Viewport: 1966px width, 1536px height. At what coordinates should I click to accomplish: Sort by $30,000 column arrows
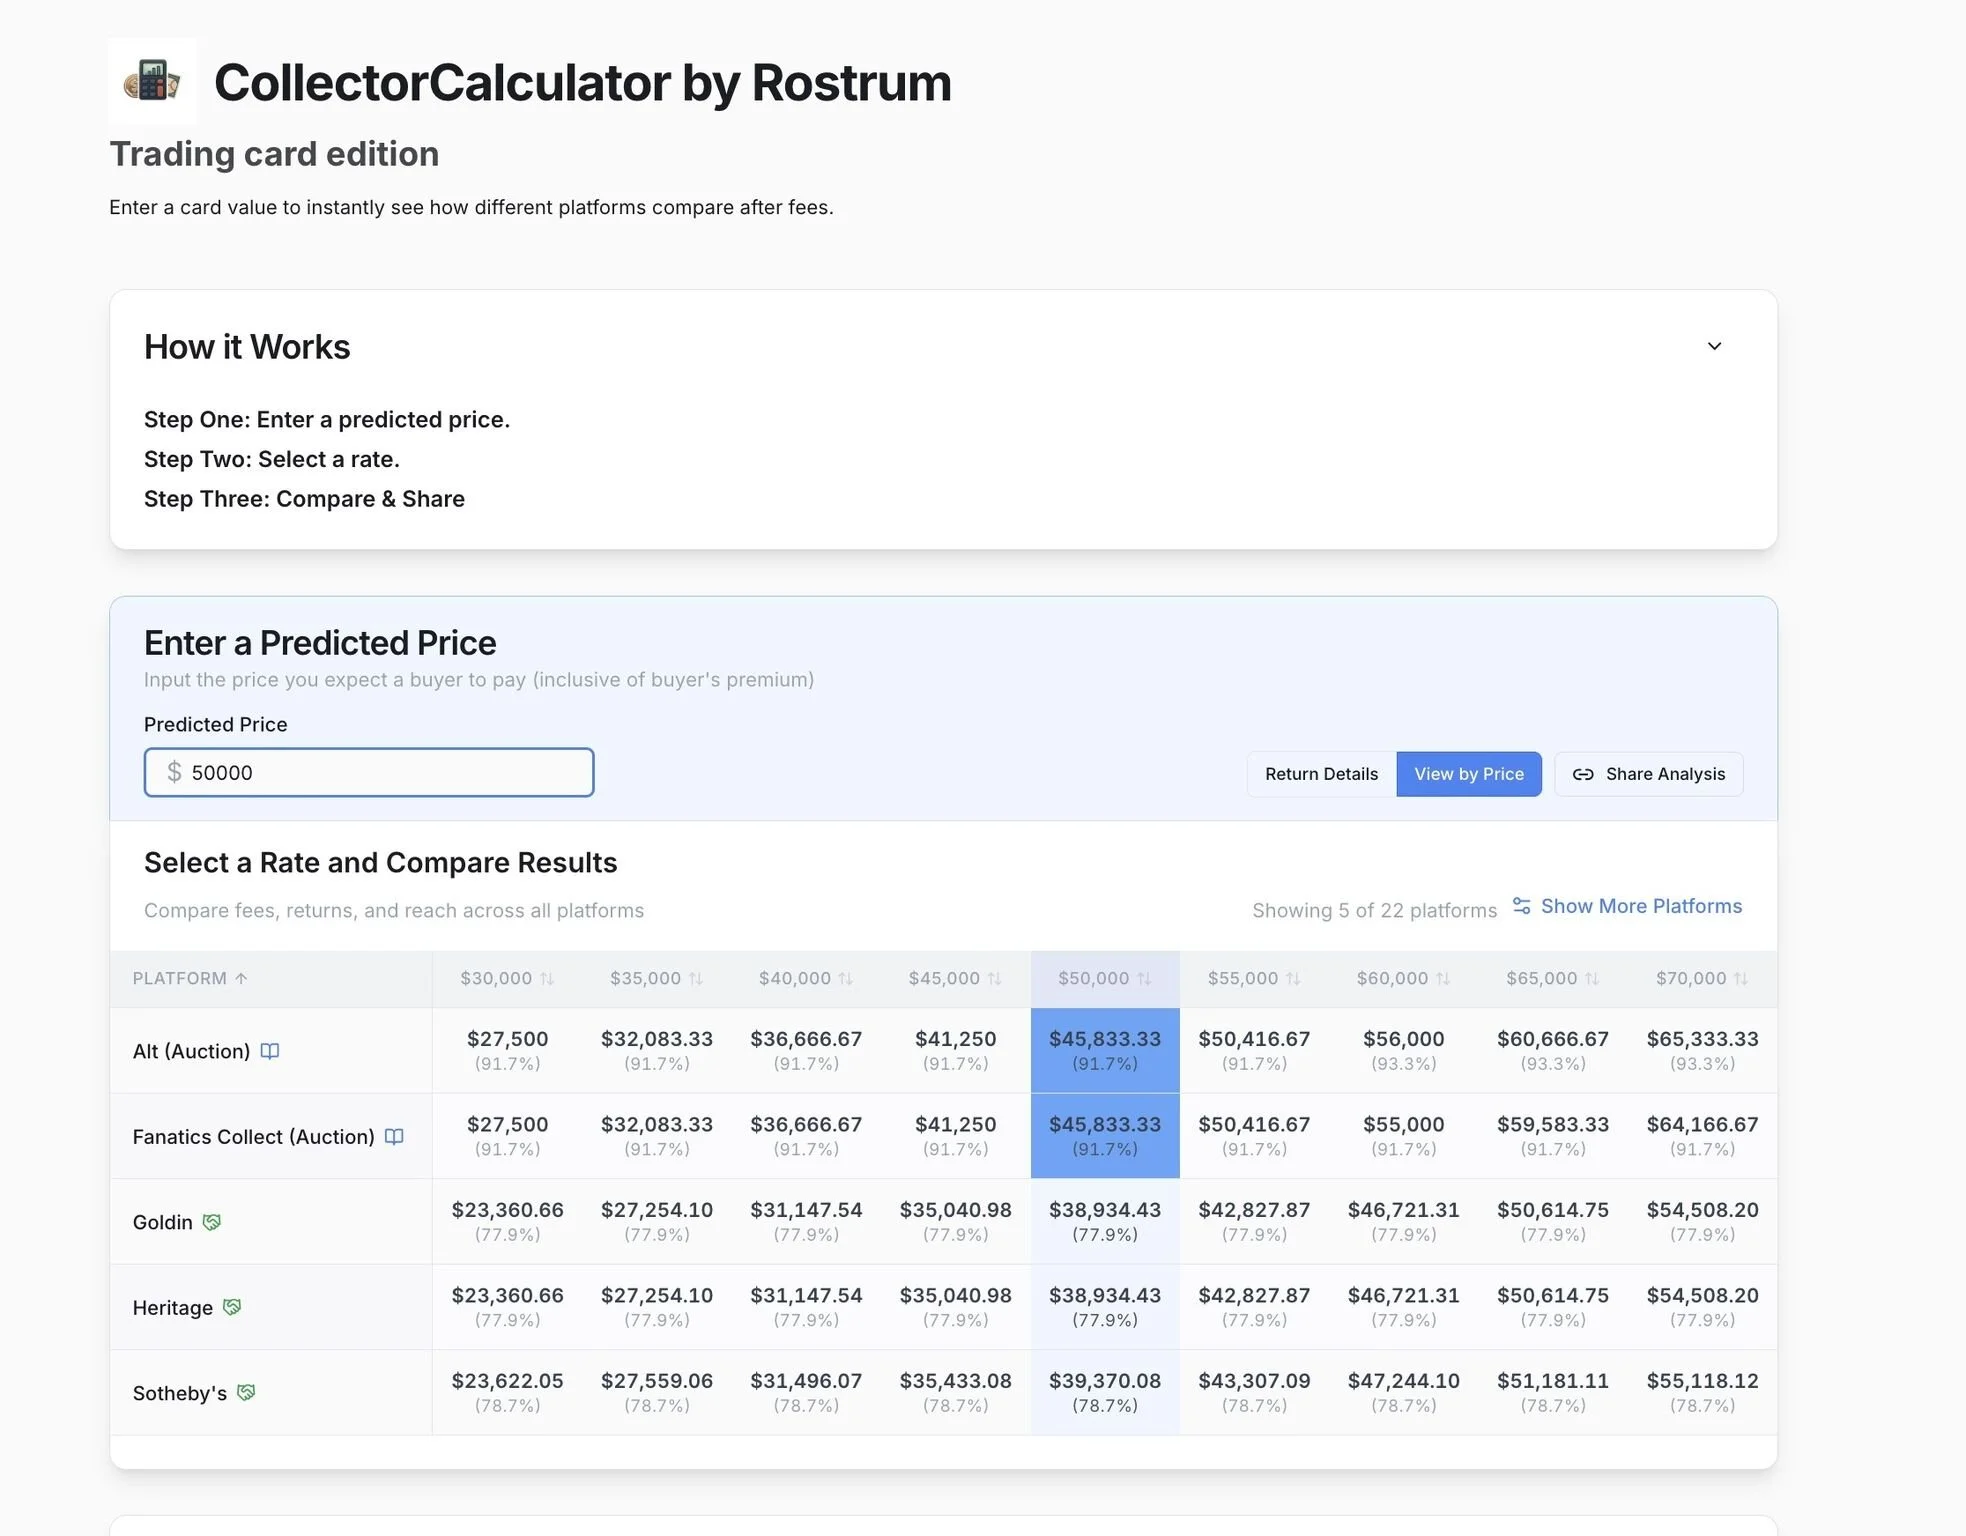pos(547,979)
